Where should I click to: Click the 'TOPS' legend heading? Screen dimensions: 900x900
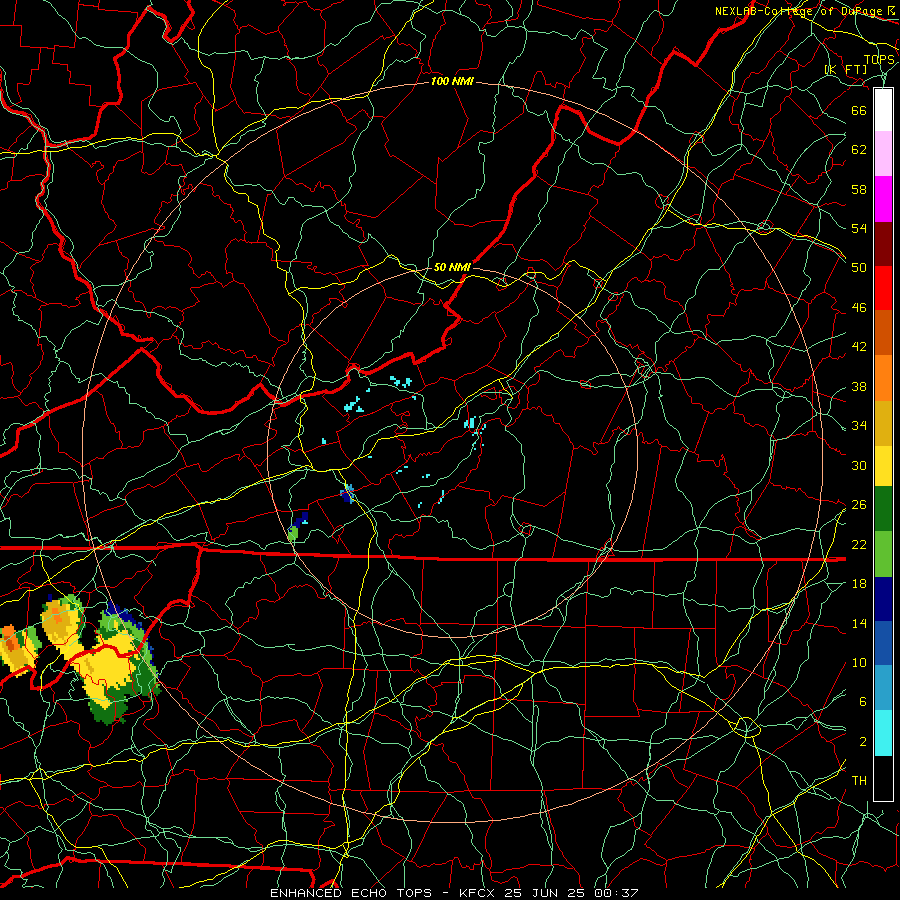(879, 59)
